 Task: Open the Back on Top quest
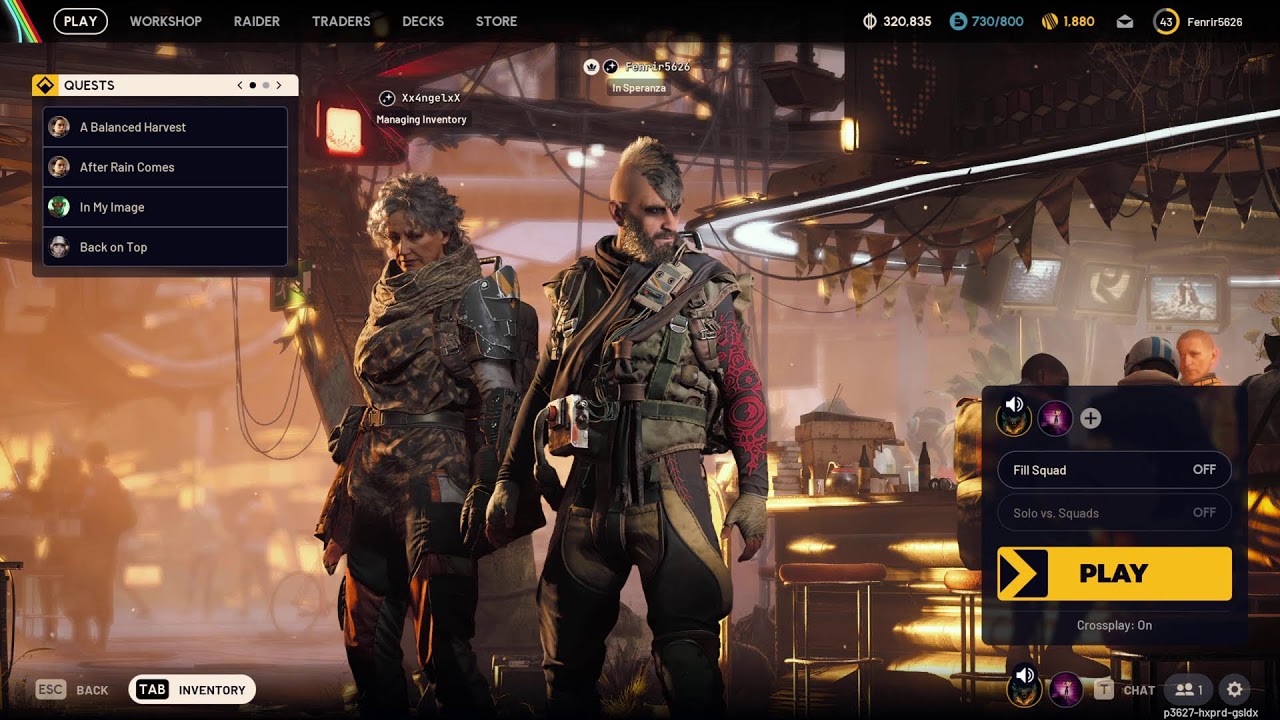[165, 247]
